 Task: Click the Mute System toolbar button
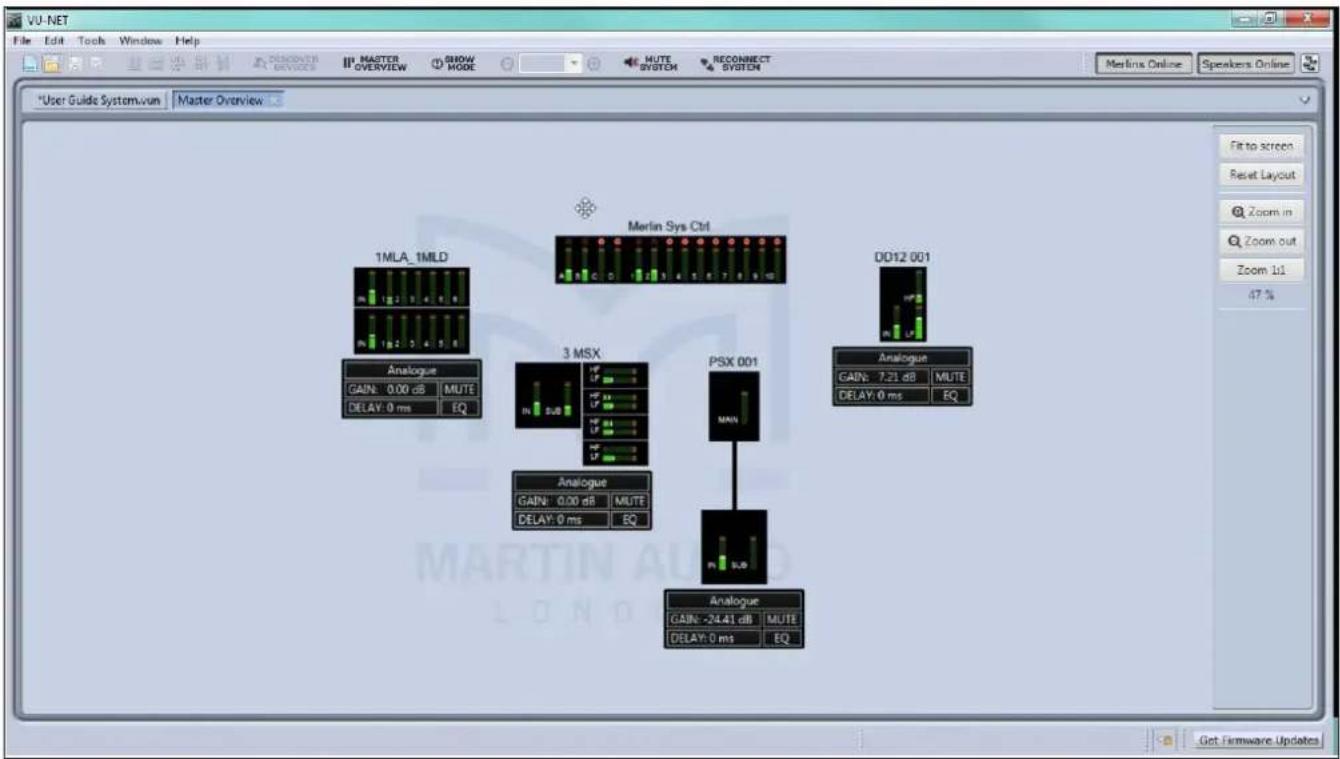651,64
